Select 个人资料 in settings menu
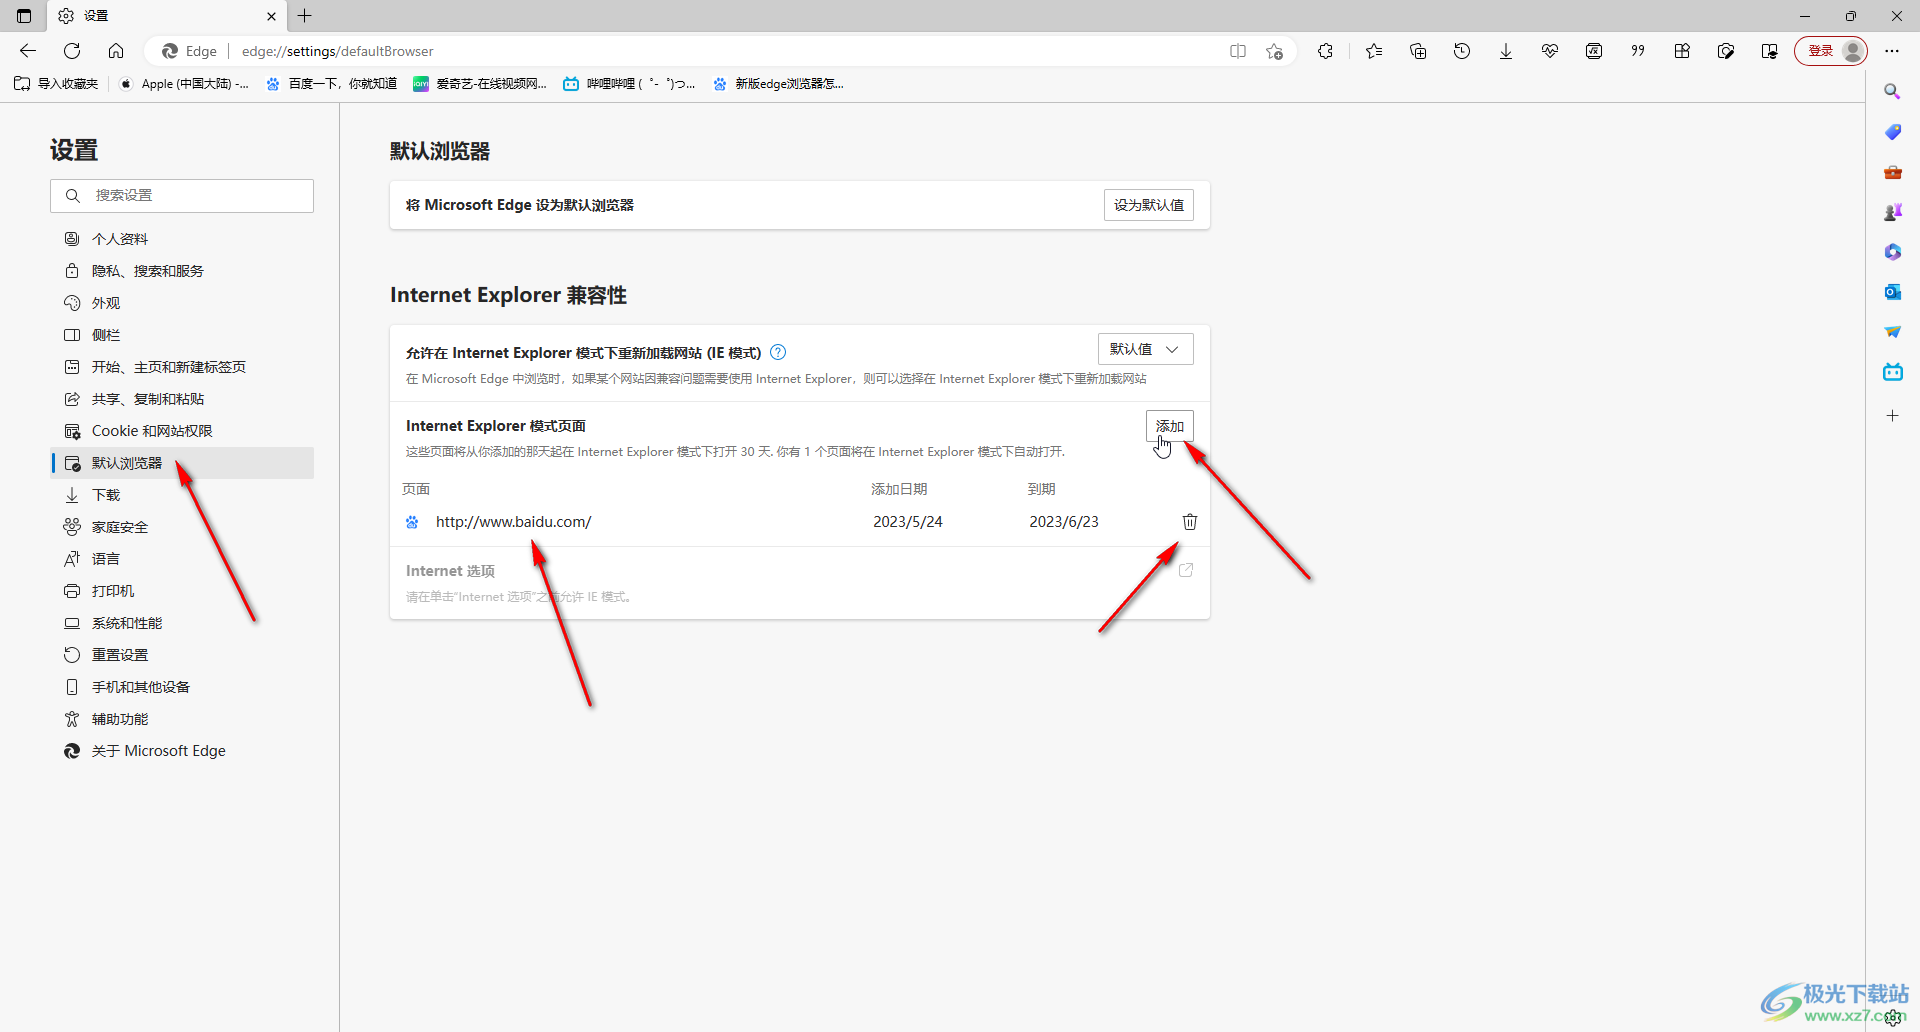Screen dimensions: 1920x1032 click(182, 239)
